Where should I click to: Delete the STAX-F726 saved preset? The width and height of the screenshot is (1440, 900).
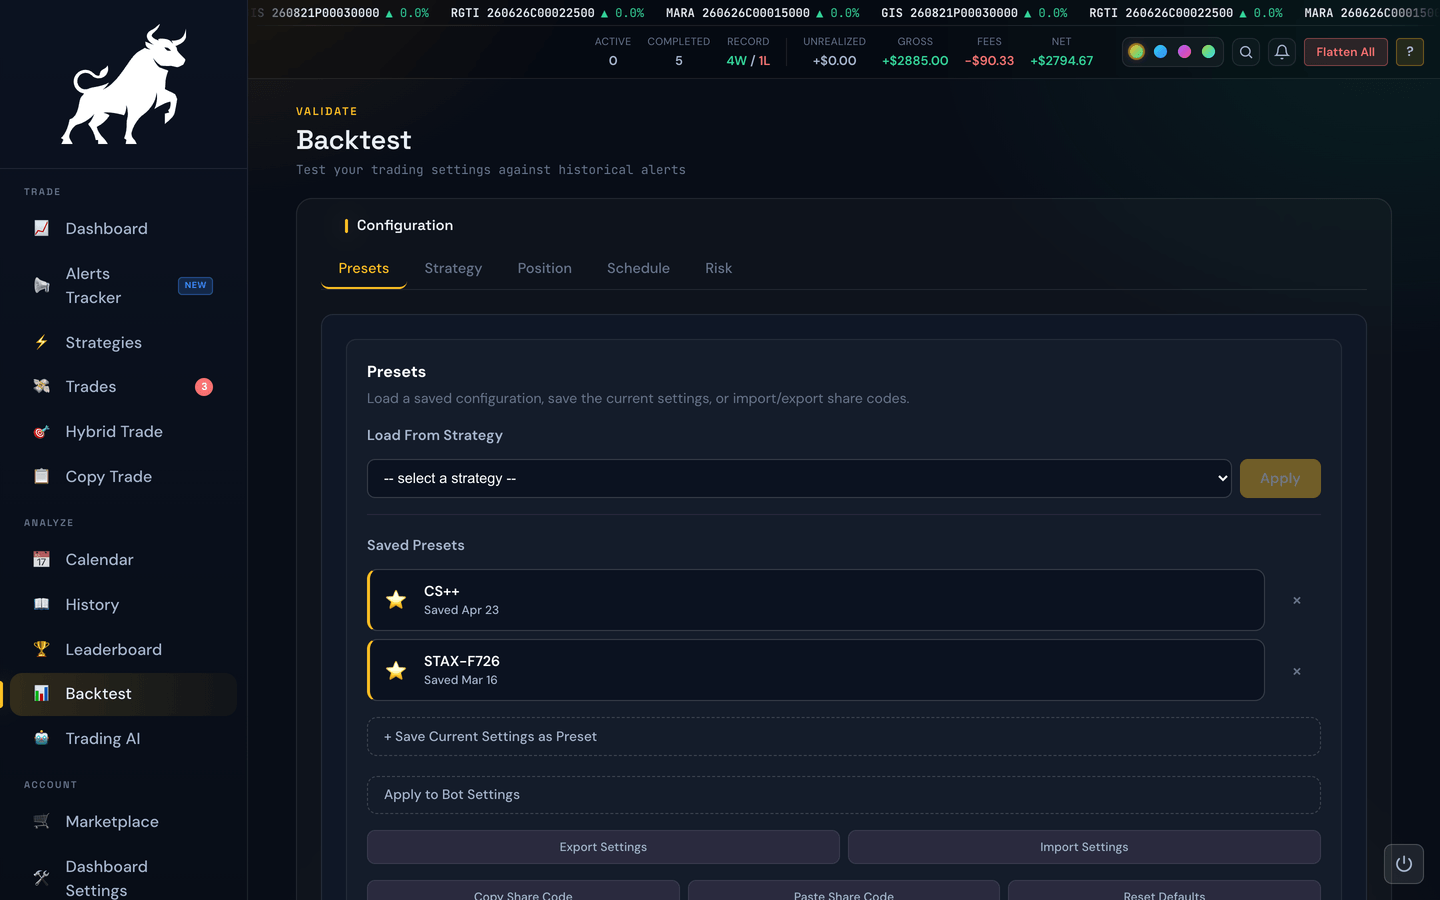(x=1297, y=671)
